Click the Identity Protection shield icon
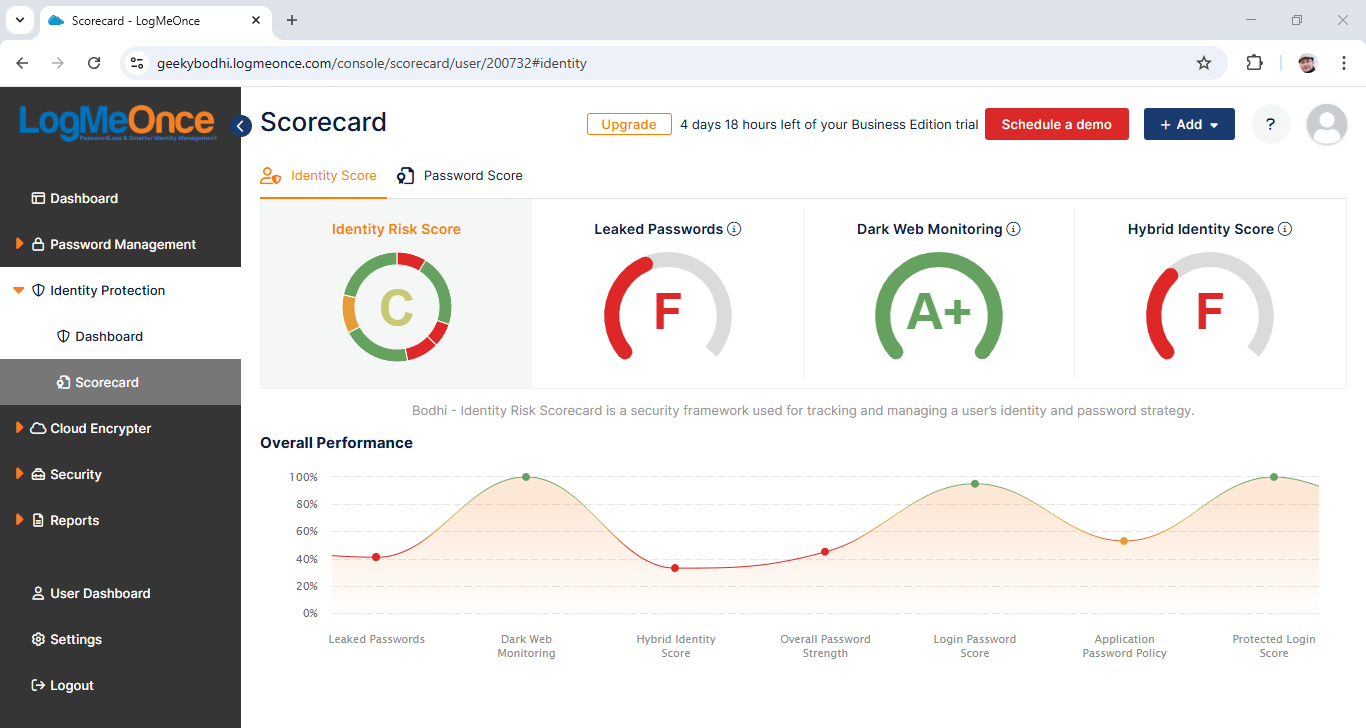1366x728 pixels. click(x=38, y=290)
